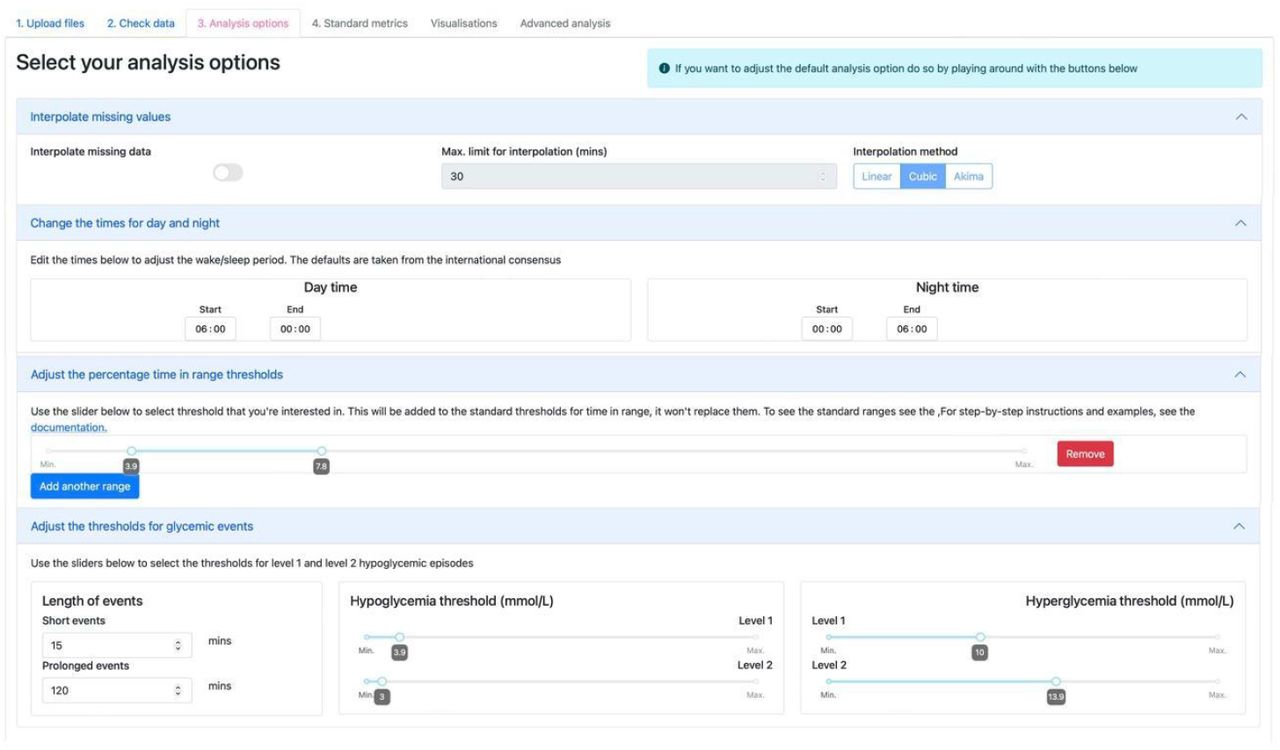The image size is (1280, 750).
Task: Click the info icon in the hint banner
Action: [664, 69]
